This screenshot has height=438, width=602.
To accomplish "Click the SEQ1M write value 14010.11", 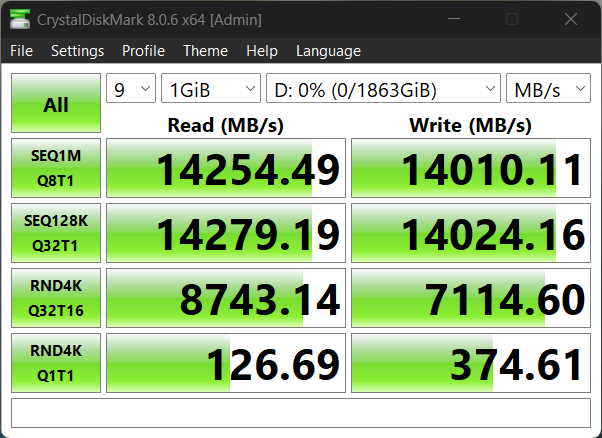I will click(x=471, y=168).
